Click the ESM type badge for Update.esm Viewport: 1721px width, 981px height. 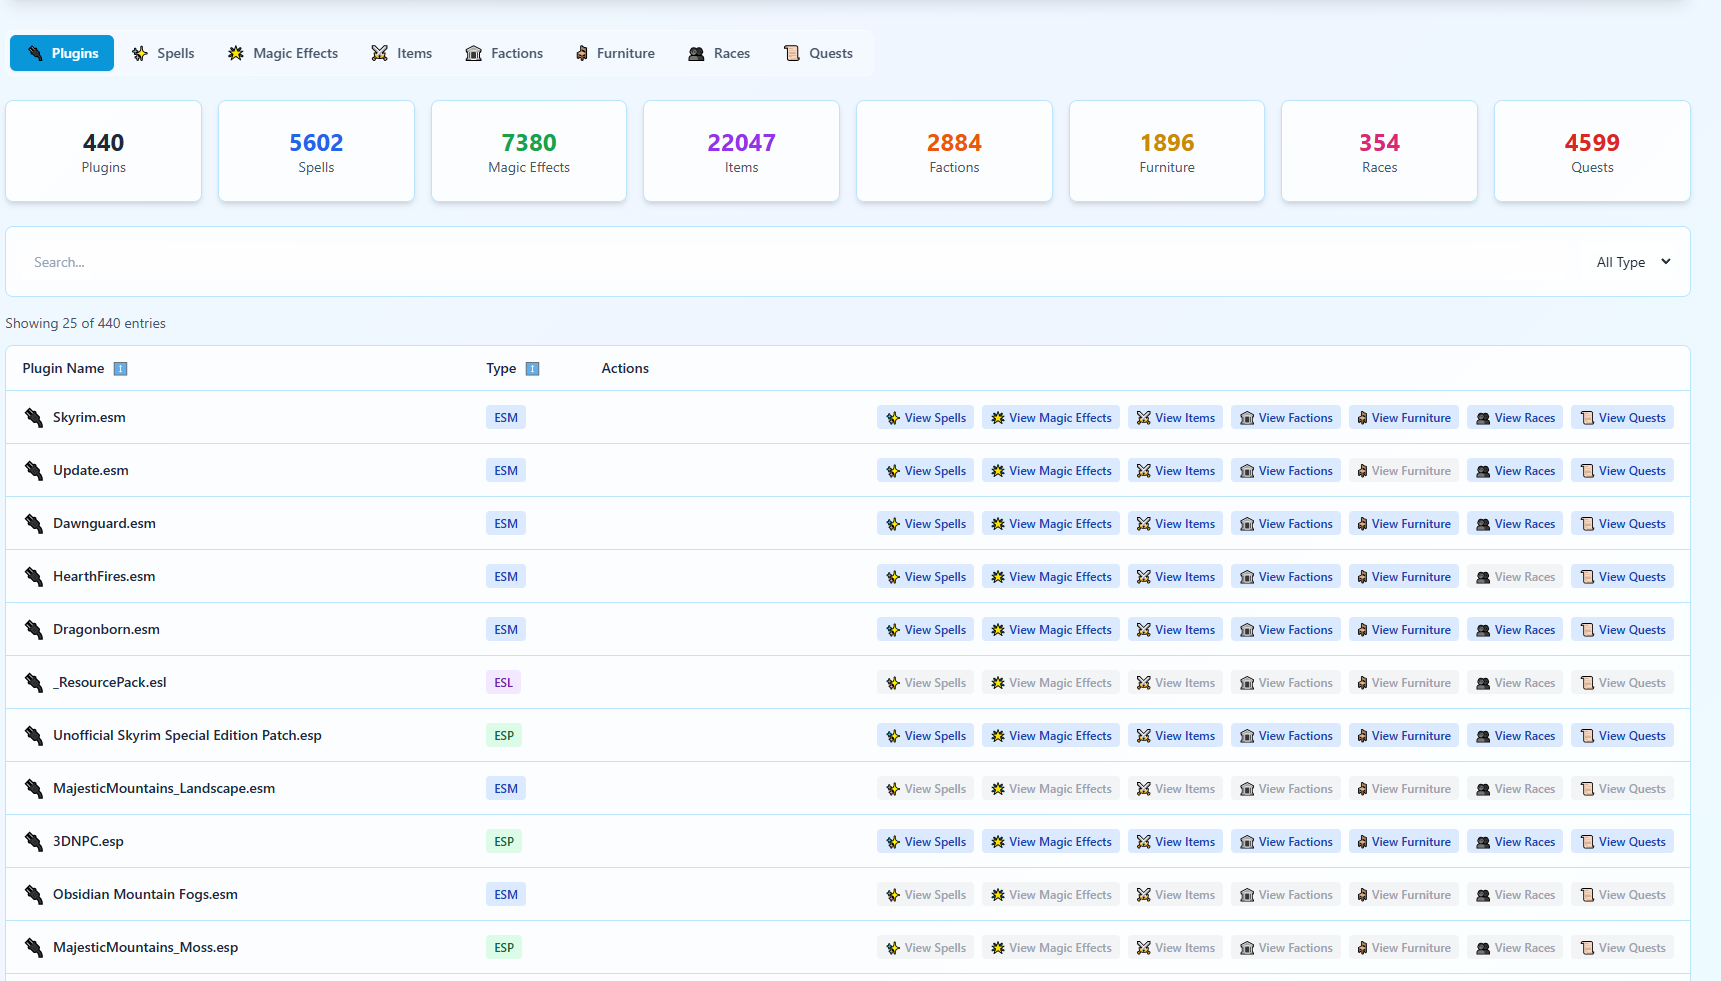pos(506,471)
